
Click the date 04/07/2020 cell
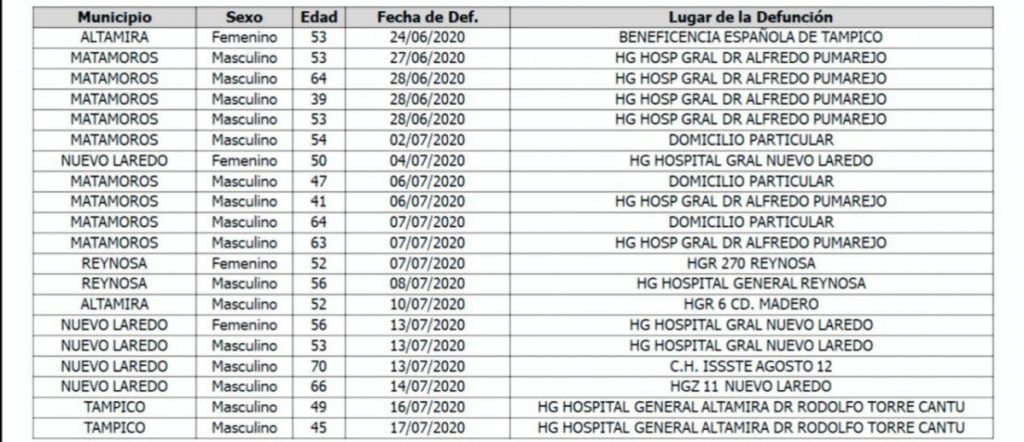(x=428, y=161)
